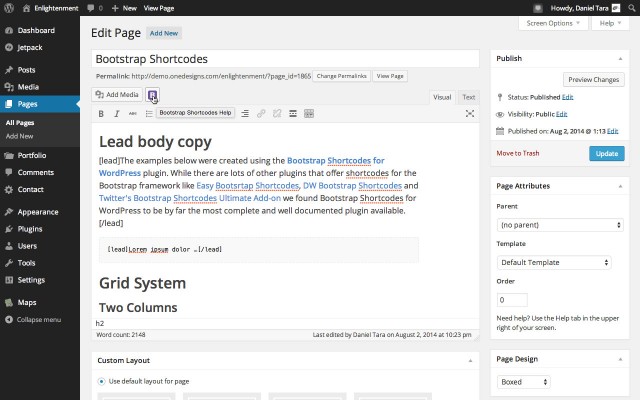This screenshot has height=400, width=640.
Task: Apply right text alignment
Action: point(245,114)
